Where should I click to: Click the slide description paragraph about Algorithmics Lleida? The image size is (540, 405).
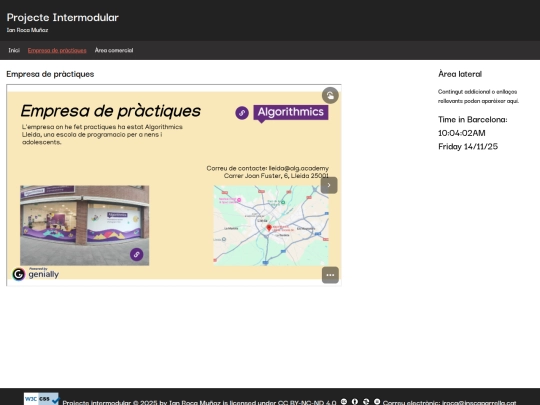pyautogui.click(x=102, y=134)
